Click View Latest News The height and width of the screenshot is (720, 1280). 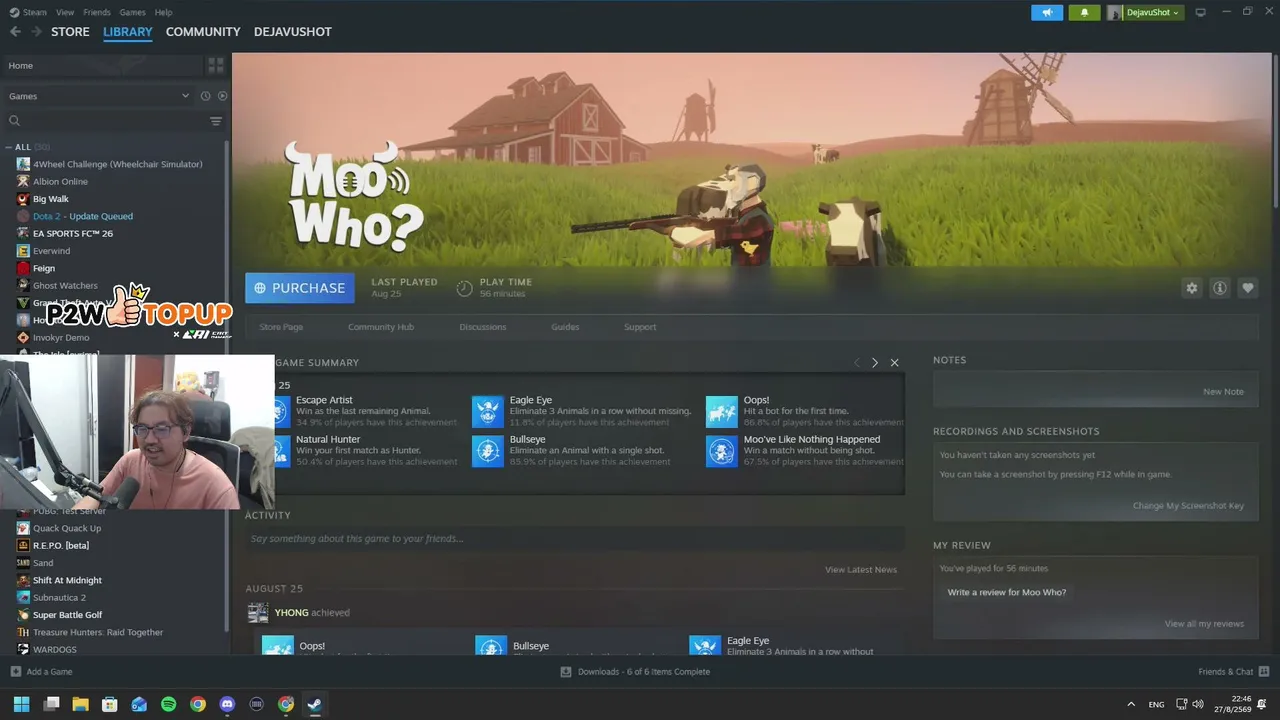(x=861, y=570)
